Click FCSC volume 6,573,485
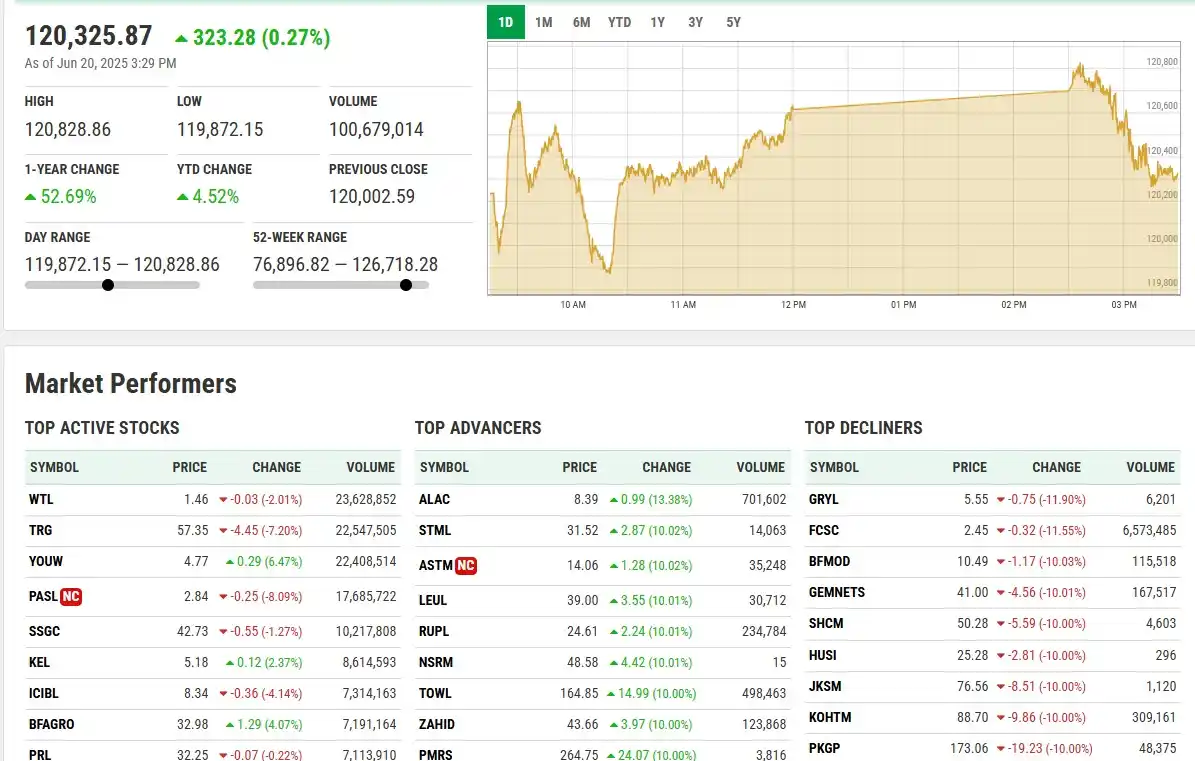This screenshot has height=761, width=1195. click(1149, 530)
